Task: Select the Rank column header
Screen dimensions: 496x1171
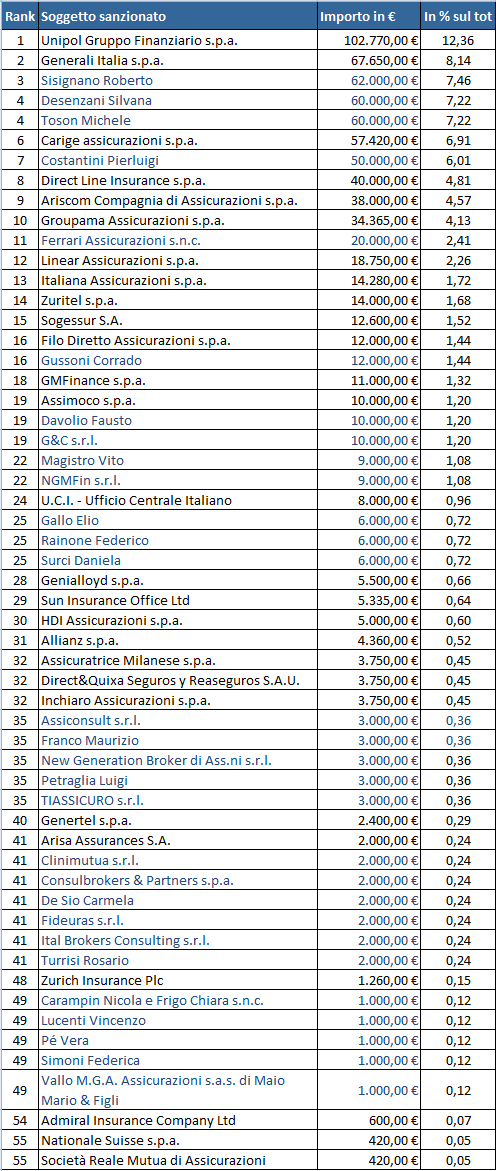Action: tap(20, 16)
